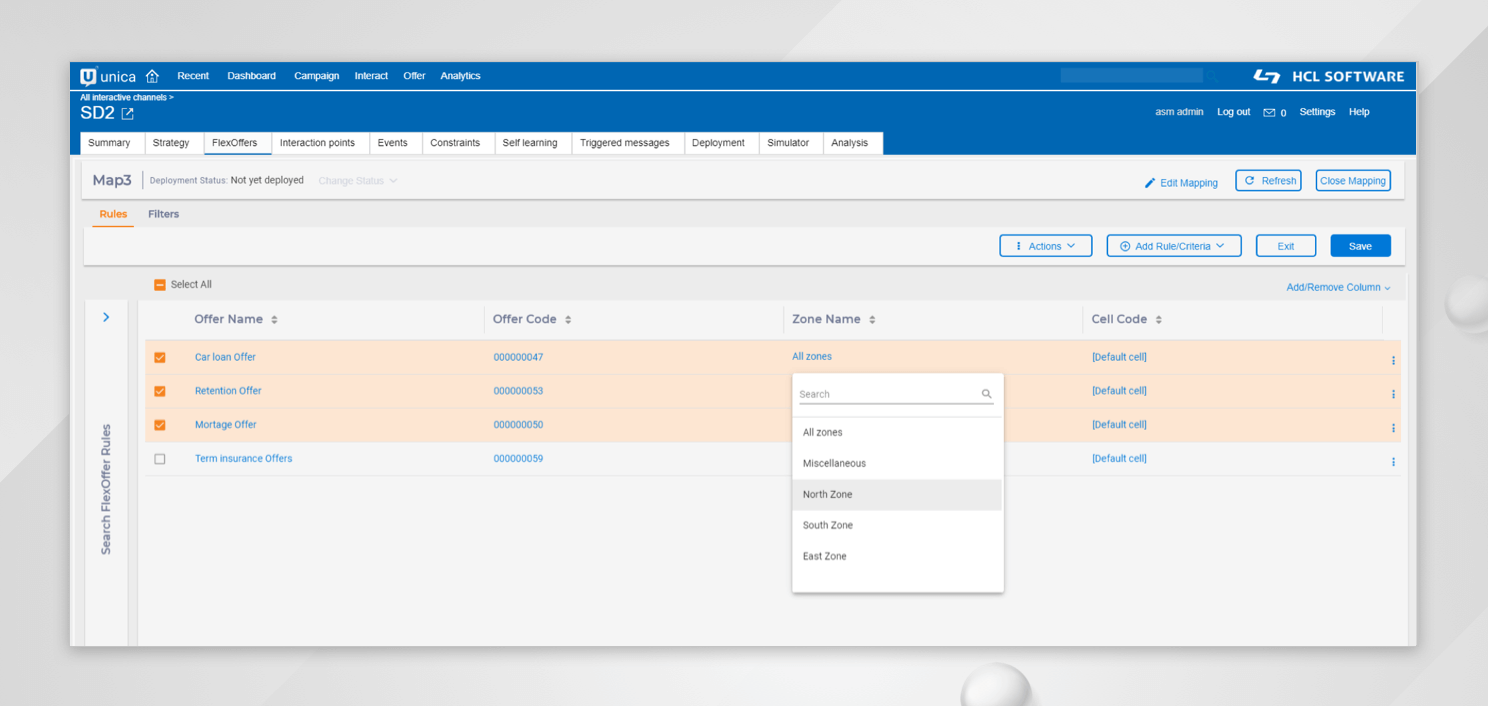Expand Add Rule/Criteria dropdown
The height and width of the screenshot is (706, 1488).
tap(1173, 246)
